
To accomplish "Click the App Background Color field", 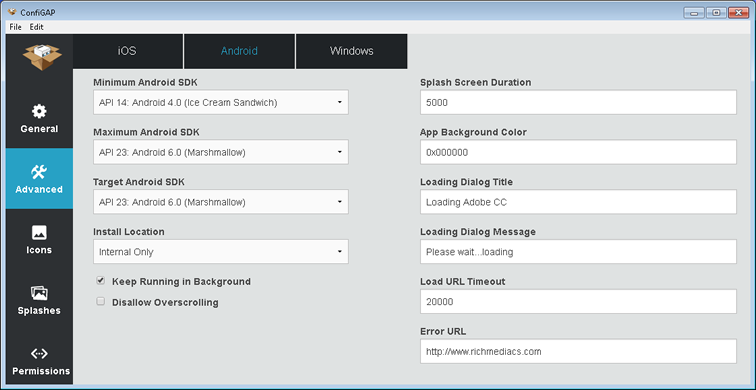I will coord(578,152).
